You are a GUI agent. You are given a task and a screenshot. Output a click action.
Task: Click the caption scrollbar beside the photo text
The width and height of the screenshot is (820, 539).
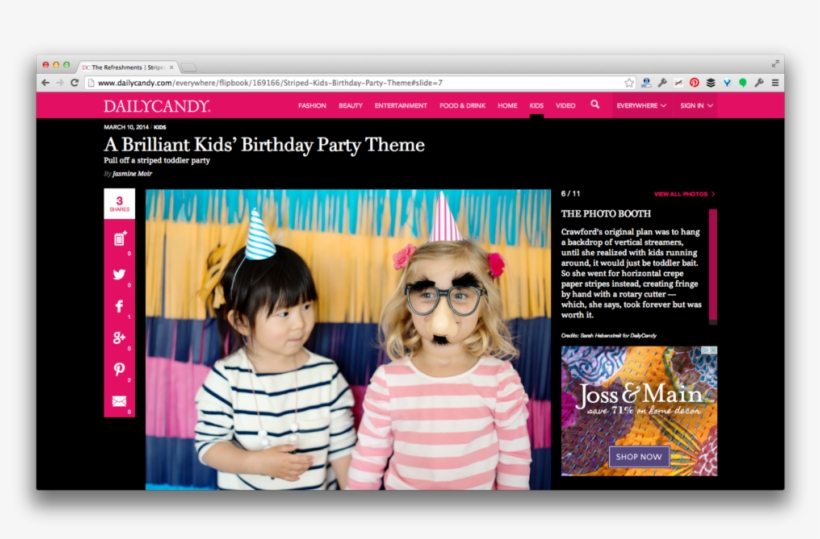(x=712, y=266)
